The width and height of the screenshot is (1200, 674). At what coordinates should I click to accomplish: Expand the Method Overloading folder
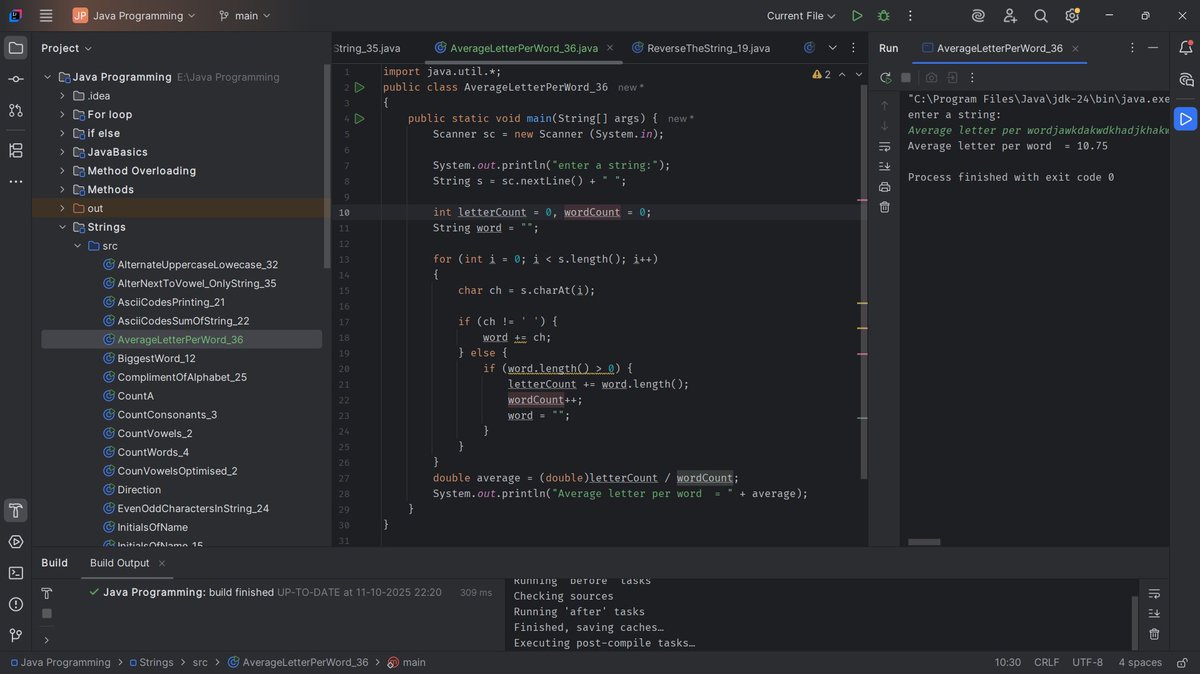(x=62, y=171)
